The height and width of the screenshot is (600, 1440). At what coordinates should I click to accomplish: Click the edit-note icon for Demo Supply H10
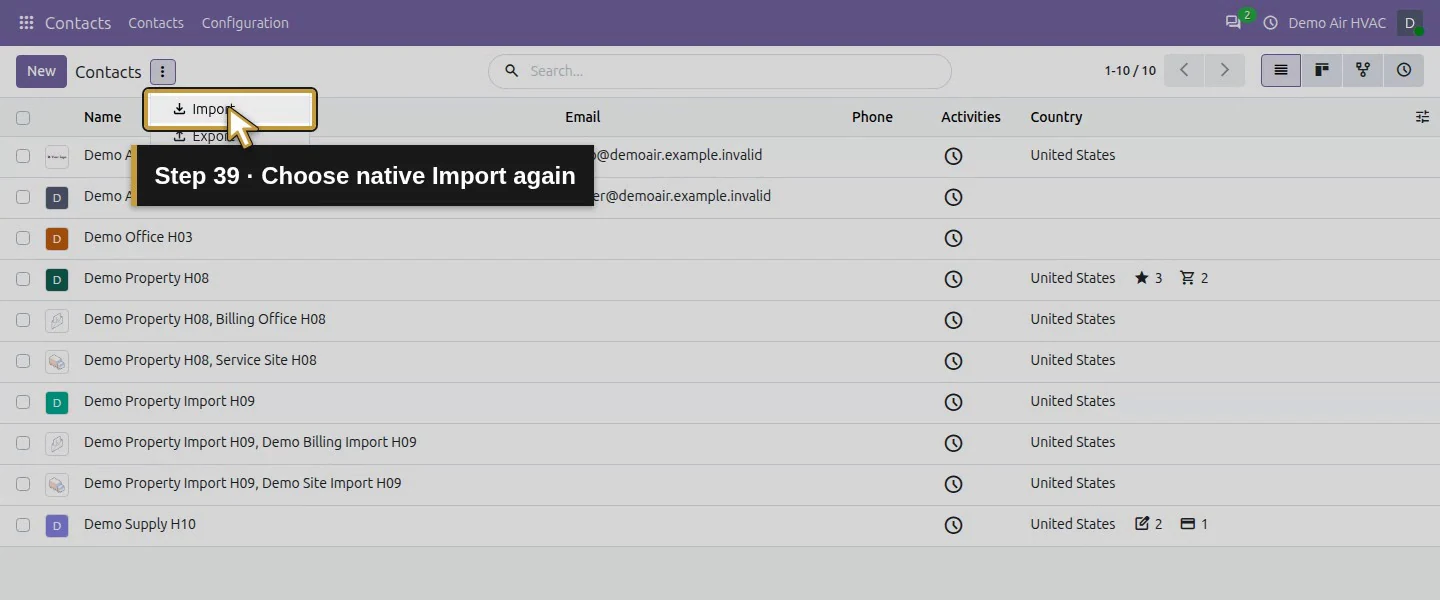click(1142, 524)
